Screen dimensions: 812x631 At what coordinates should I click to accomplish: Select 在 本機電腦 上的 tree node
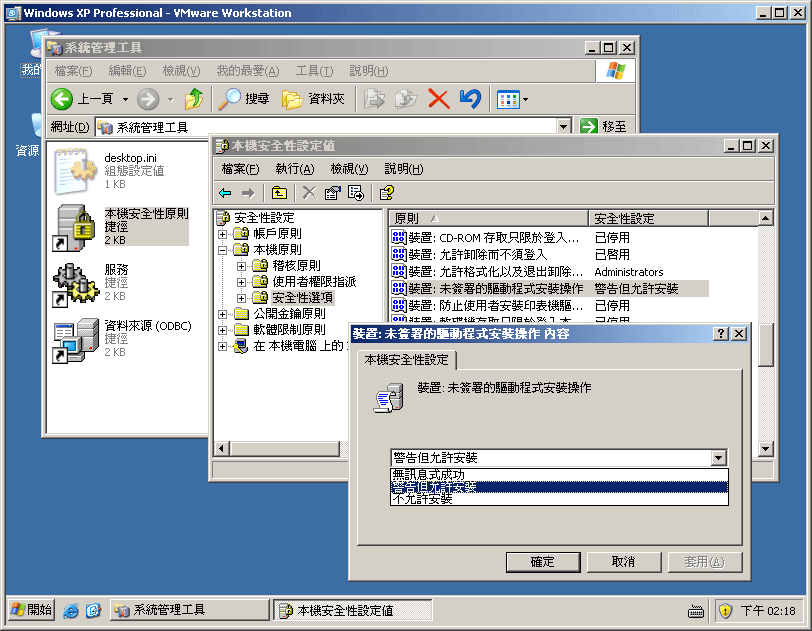pos(298,346)
